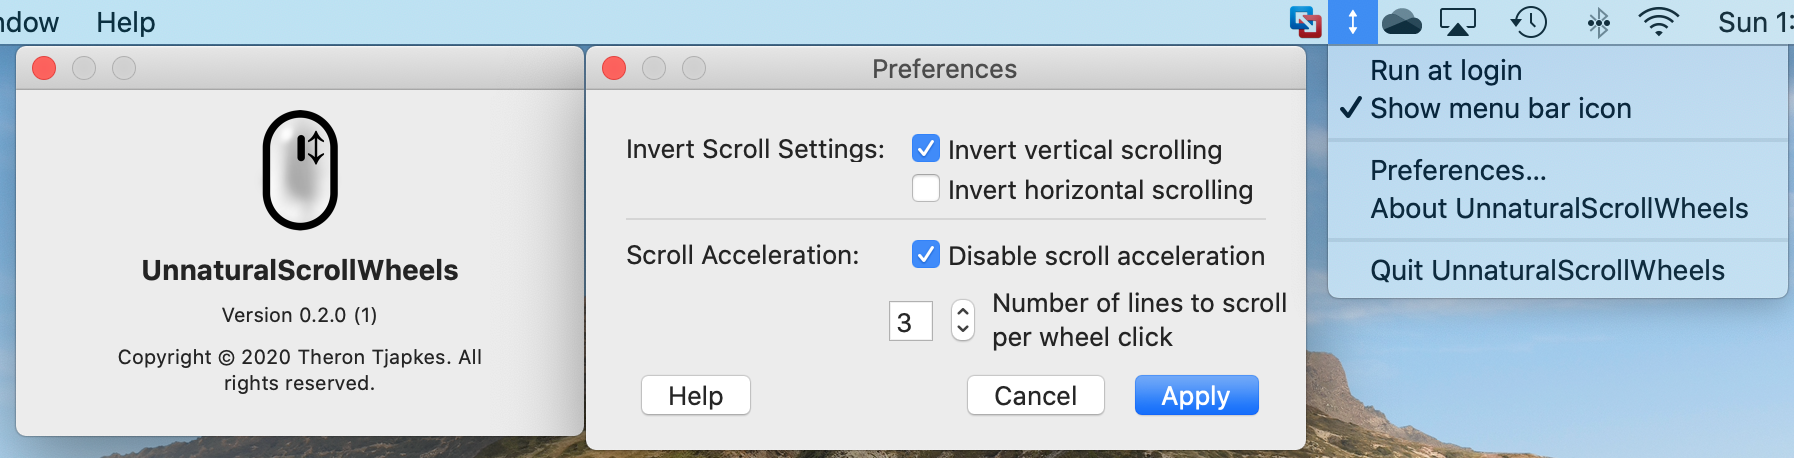
Task: Click the AirPlay display icon
Action: 1457,22
